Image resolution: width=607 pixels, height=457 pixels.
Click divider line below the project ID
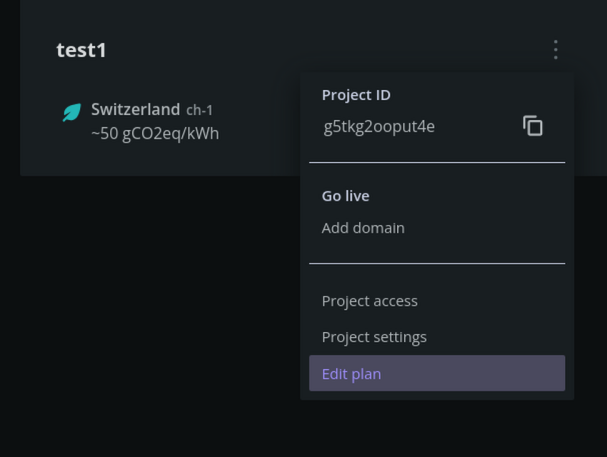point(437,163)
